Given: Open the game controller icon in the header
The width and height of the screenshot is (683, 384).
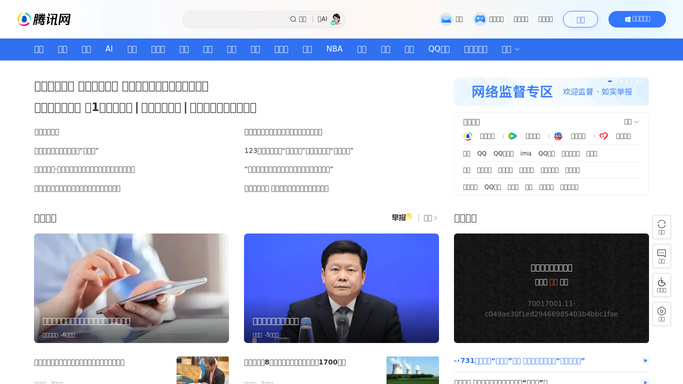Looking at the screenshot, I should click(x=480, y=19).
